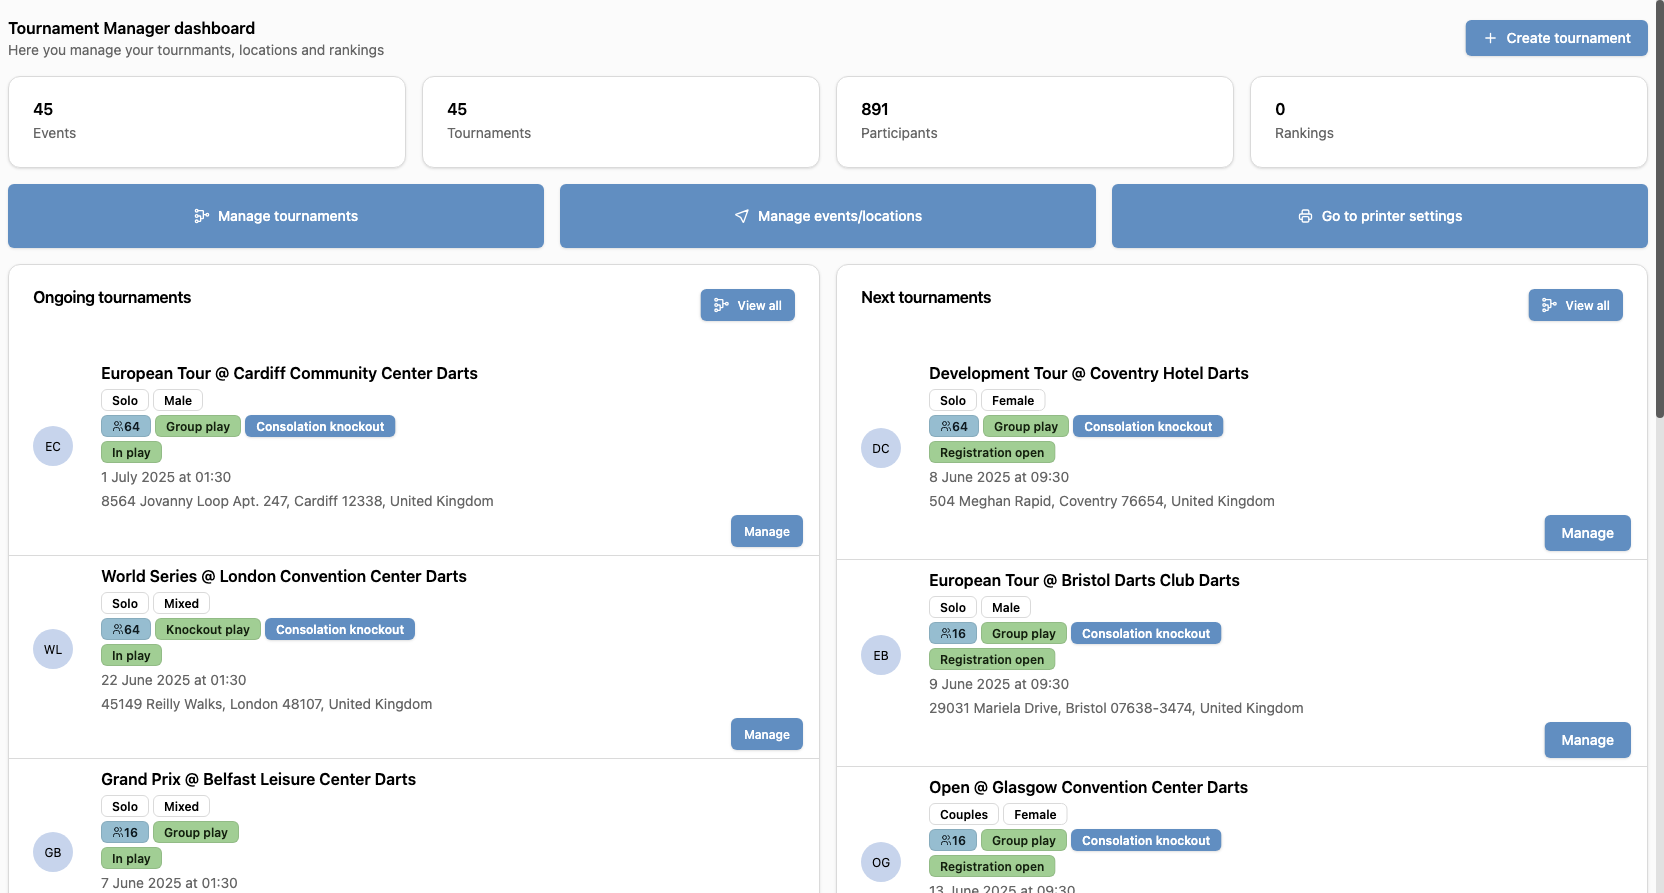Manage the European Tour Bristol tournament
The height and width of the screenshot is (893, 1664).
[x=1587, y=740]
